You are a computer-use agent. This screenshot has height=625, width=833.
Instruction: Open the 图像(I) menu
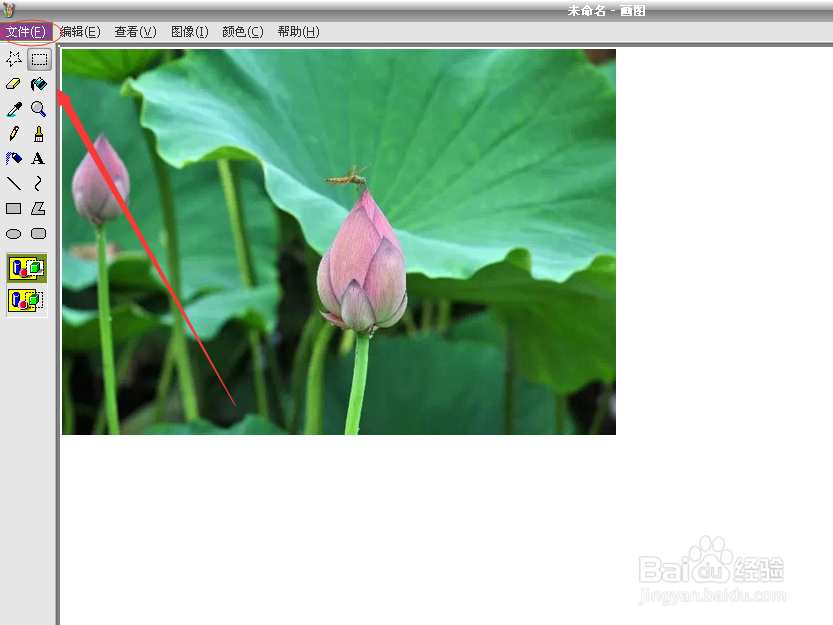[x=190, y=32]
